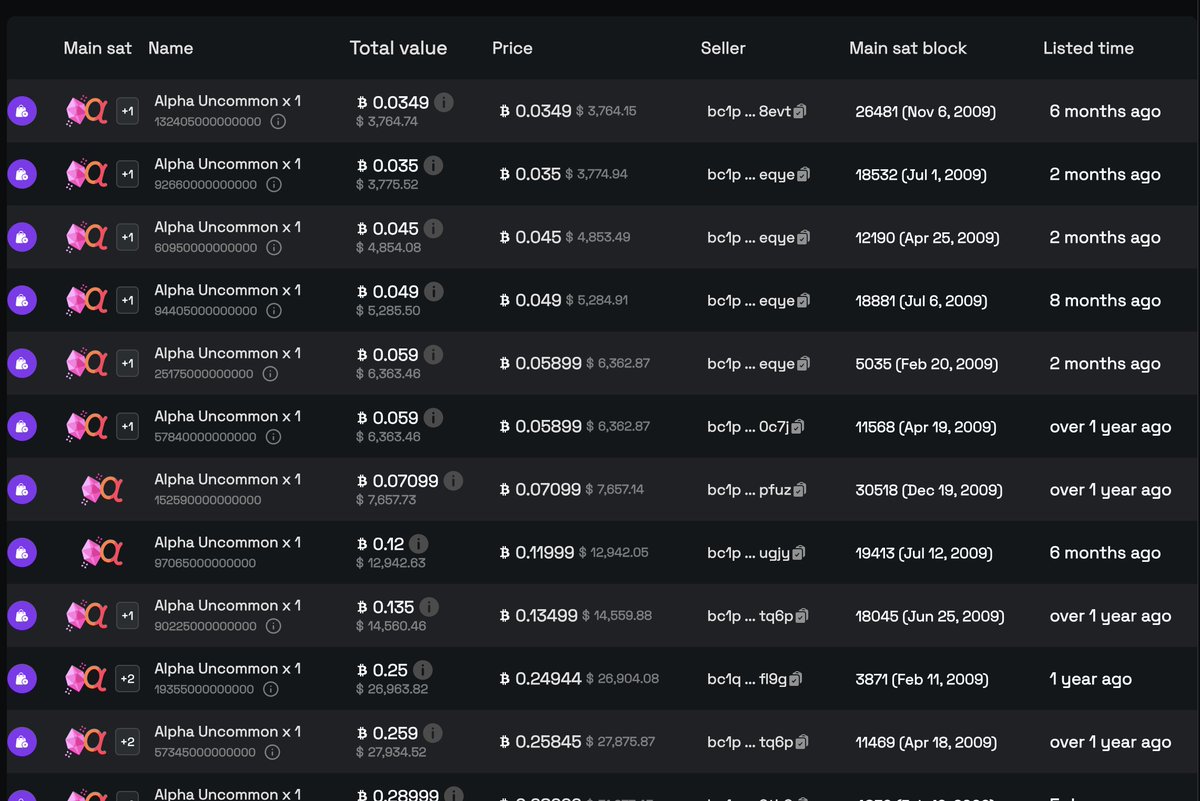Copy seller address ending ugjy
1200x801 pixels.
(x=798, y=553)
